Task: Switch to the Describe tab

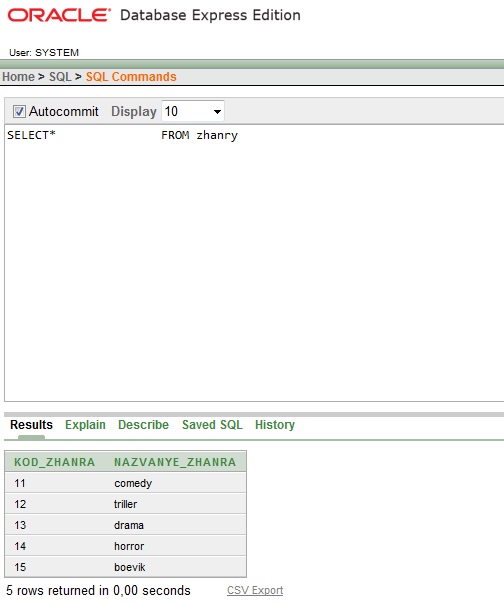Action: click(143, 425)
